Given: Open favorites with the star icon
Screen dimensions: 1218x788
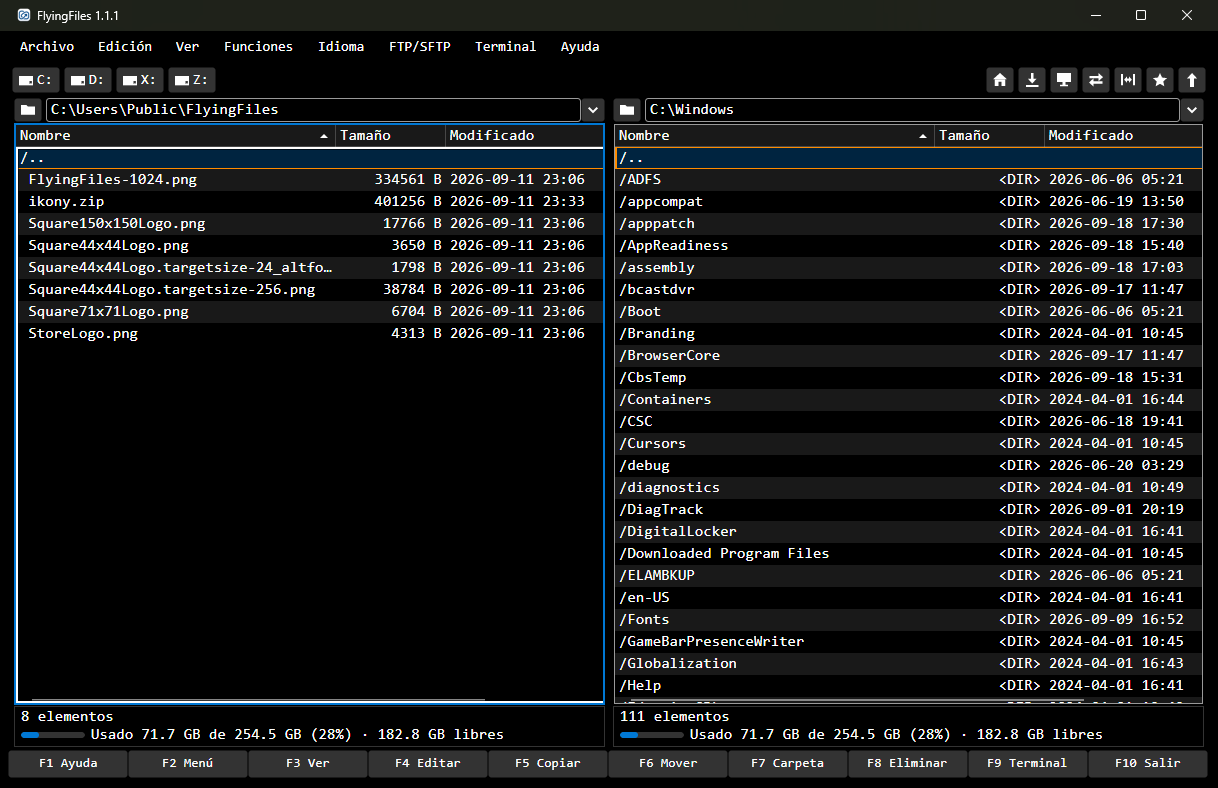Looking at the screenshot, I should [1160, 81].
